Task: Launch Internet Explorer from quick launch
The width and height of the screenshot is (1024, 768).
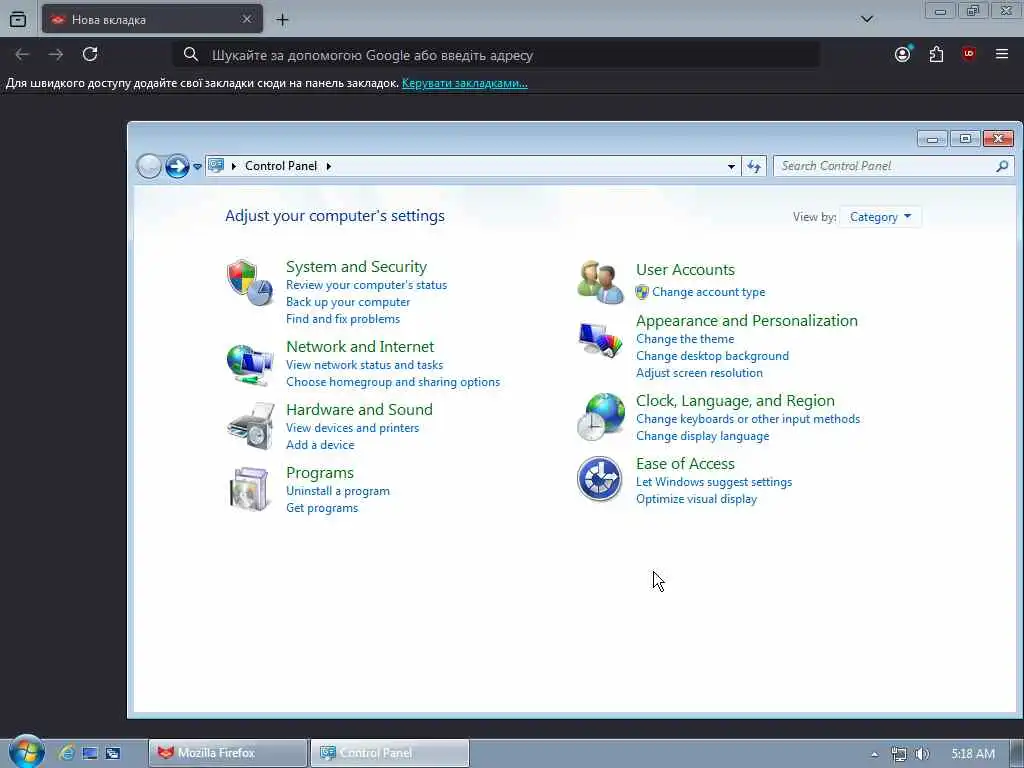Action: [66, 753]
